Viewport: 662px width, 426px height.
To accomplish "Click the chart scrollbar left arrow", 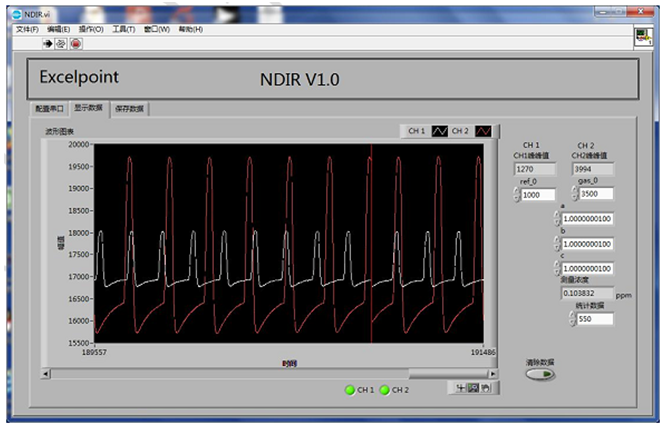I will pyautogui.click(x=46, y=374).
